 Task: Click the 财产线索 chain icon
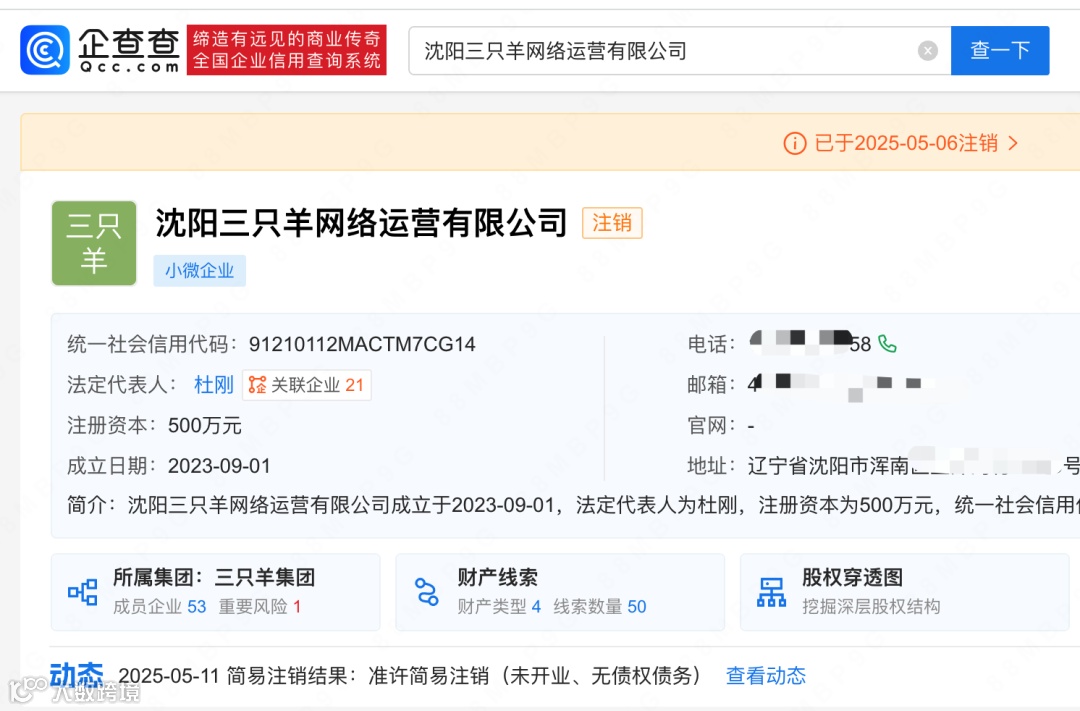click(427, 592)
